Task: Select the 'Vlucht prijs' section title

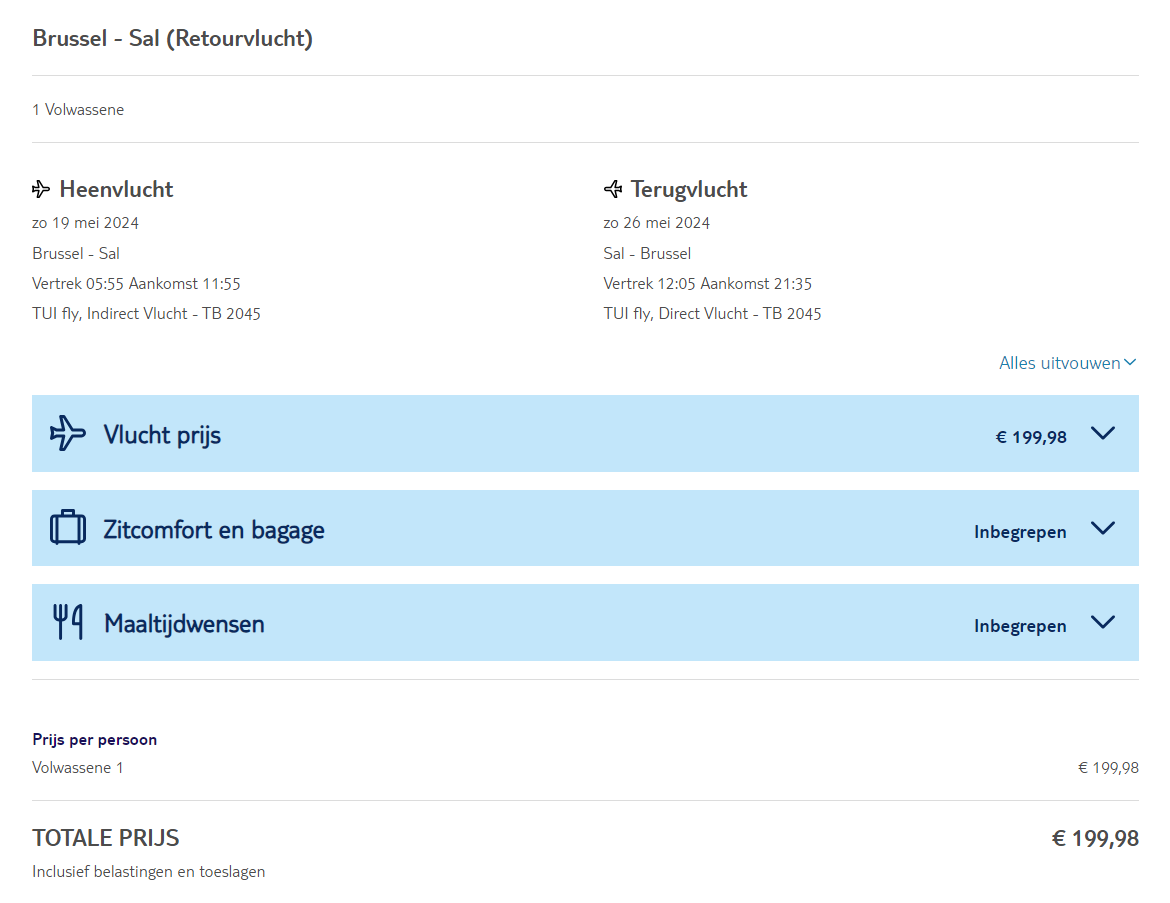Action: point(162,435)
